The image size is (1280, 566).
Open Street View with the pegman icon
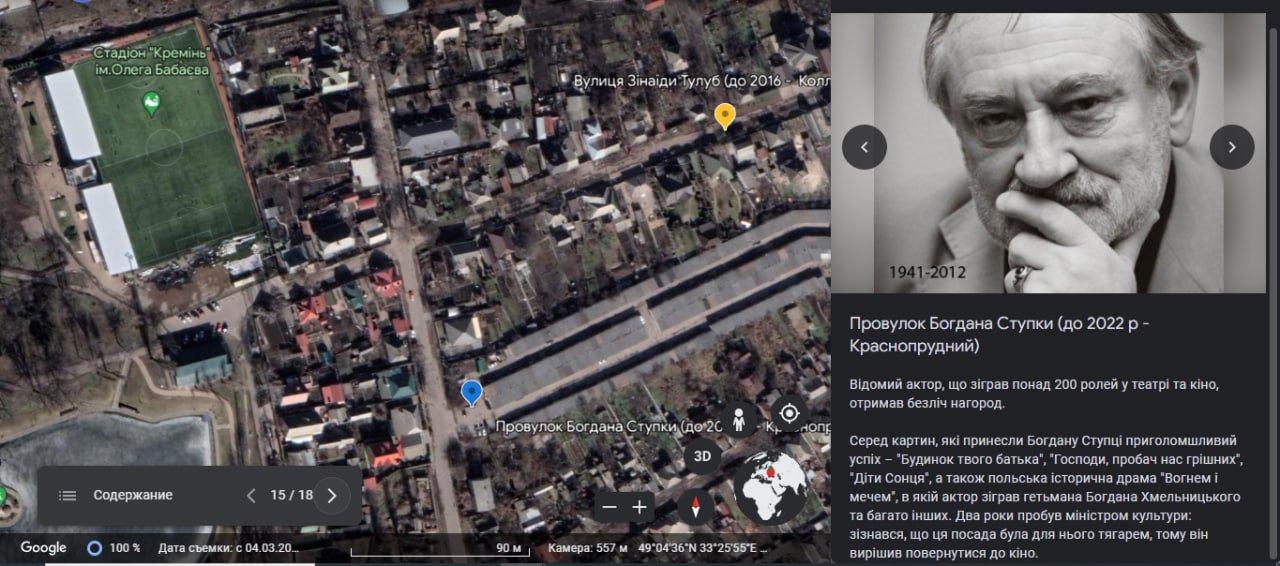coord(739,420)
